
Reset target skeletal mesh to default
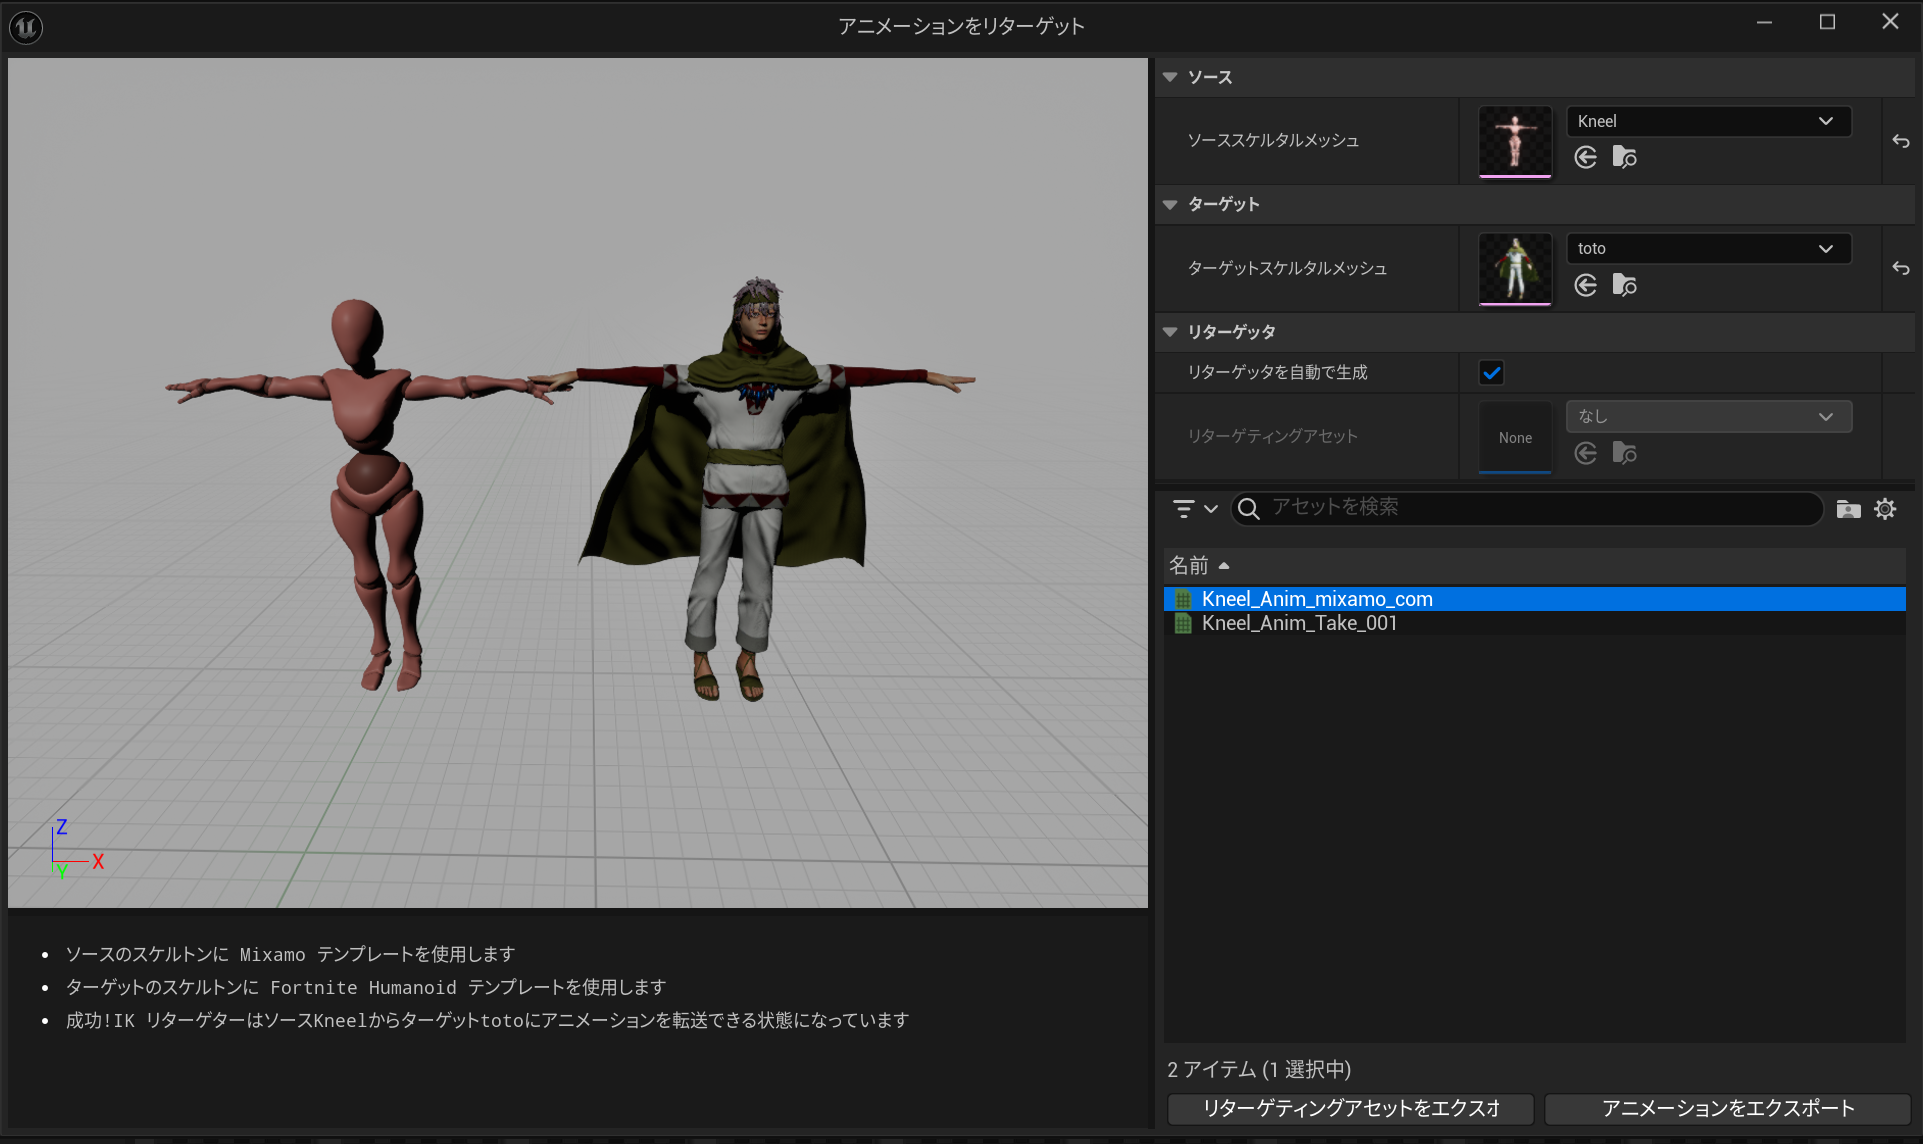(1900, 268)
